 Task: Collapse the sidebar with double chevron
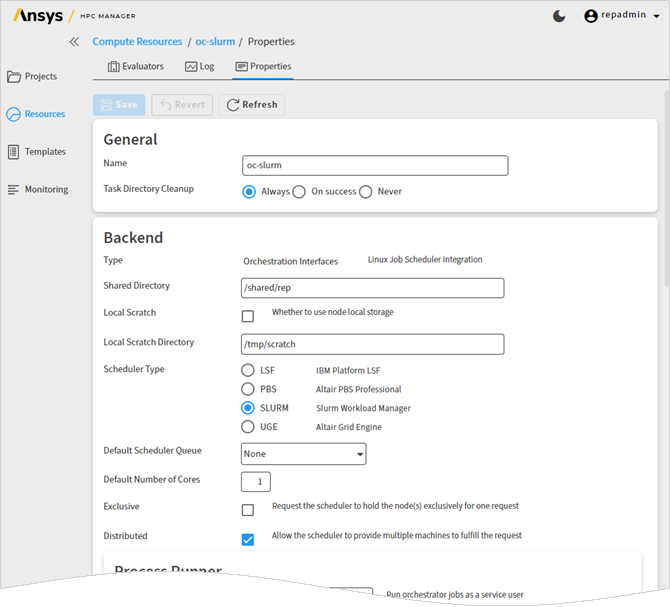74,42
